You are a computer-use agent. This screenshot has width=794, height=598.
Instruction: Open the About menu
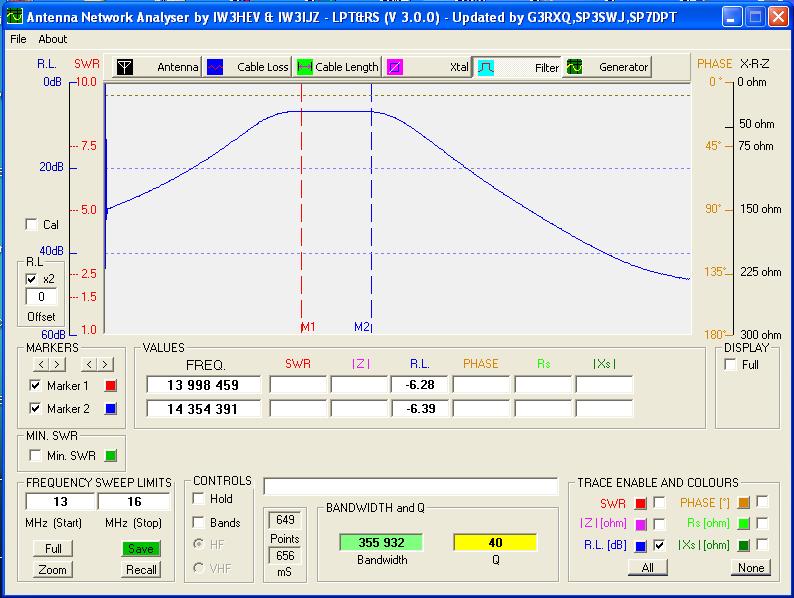click(x=53, y=39)
